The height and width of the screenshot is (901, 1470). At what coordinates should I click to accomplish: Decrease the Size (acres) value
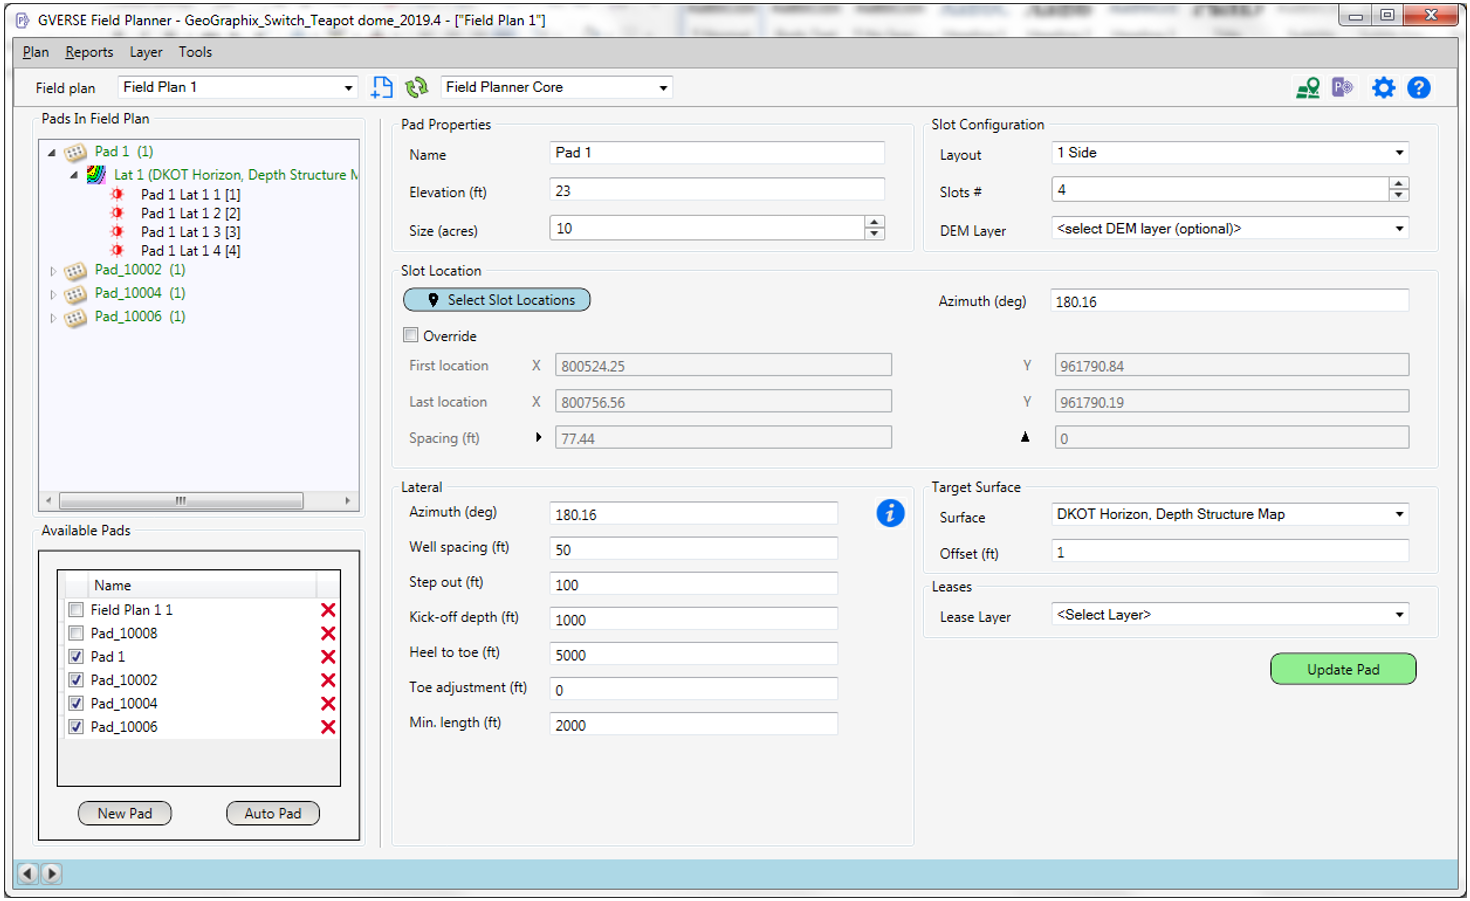(x=874, y=234)
